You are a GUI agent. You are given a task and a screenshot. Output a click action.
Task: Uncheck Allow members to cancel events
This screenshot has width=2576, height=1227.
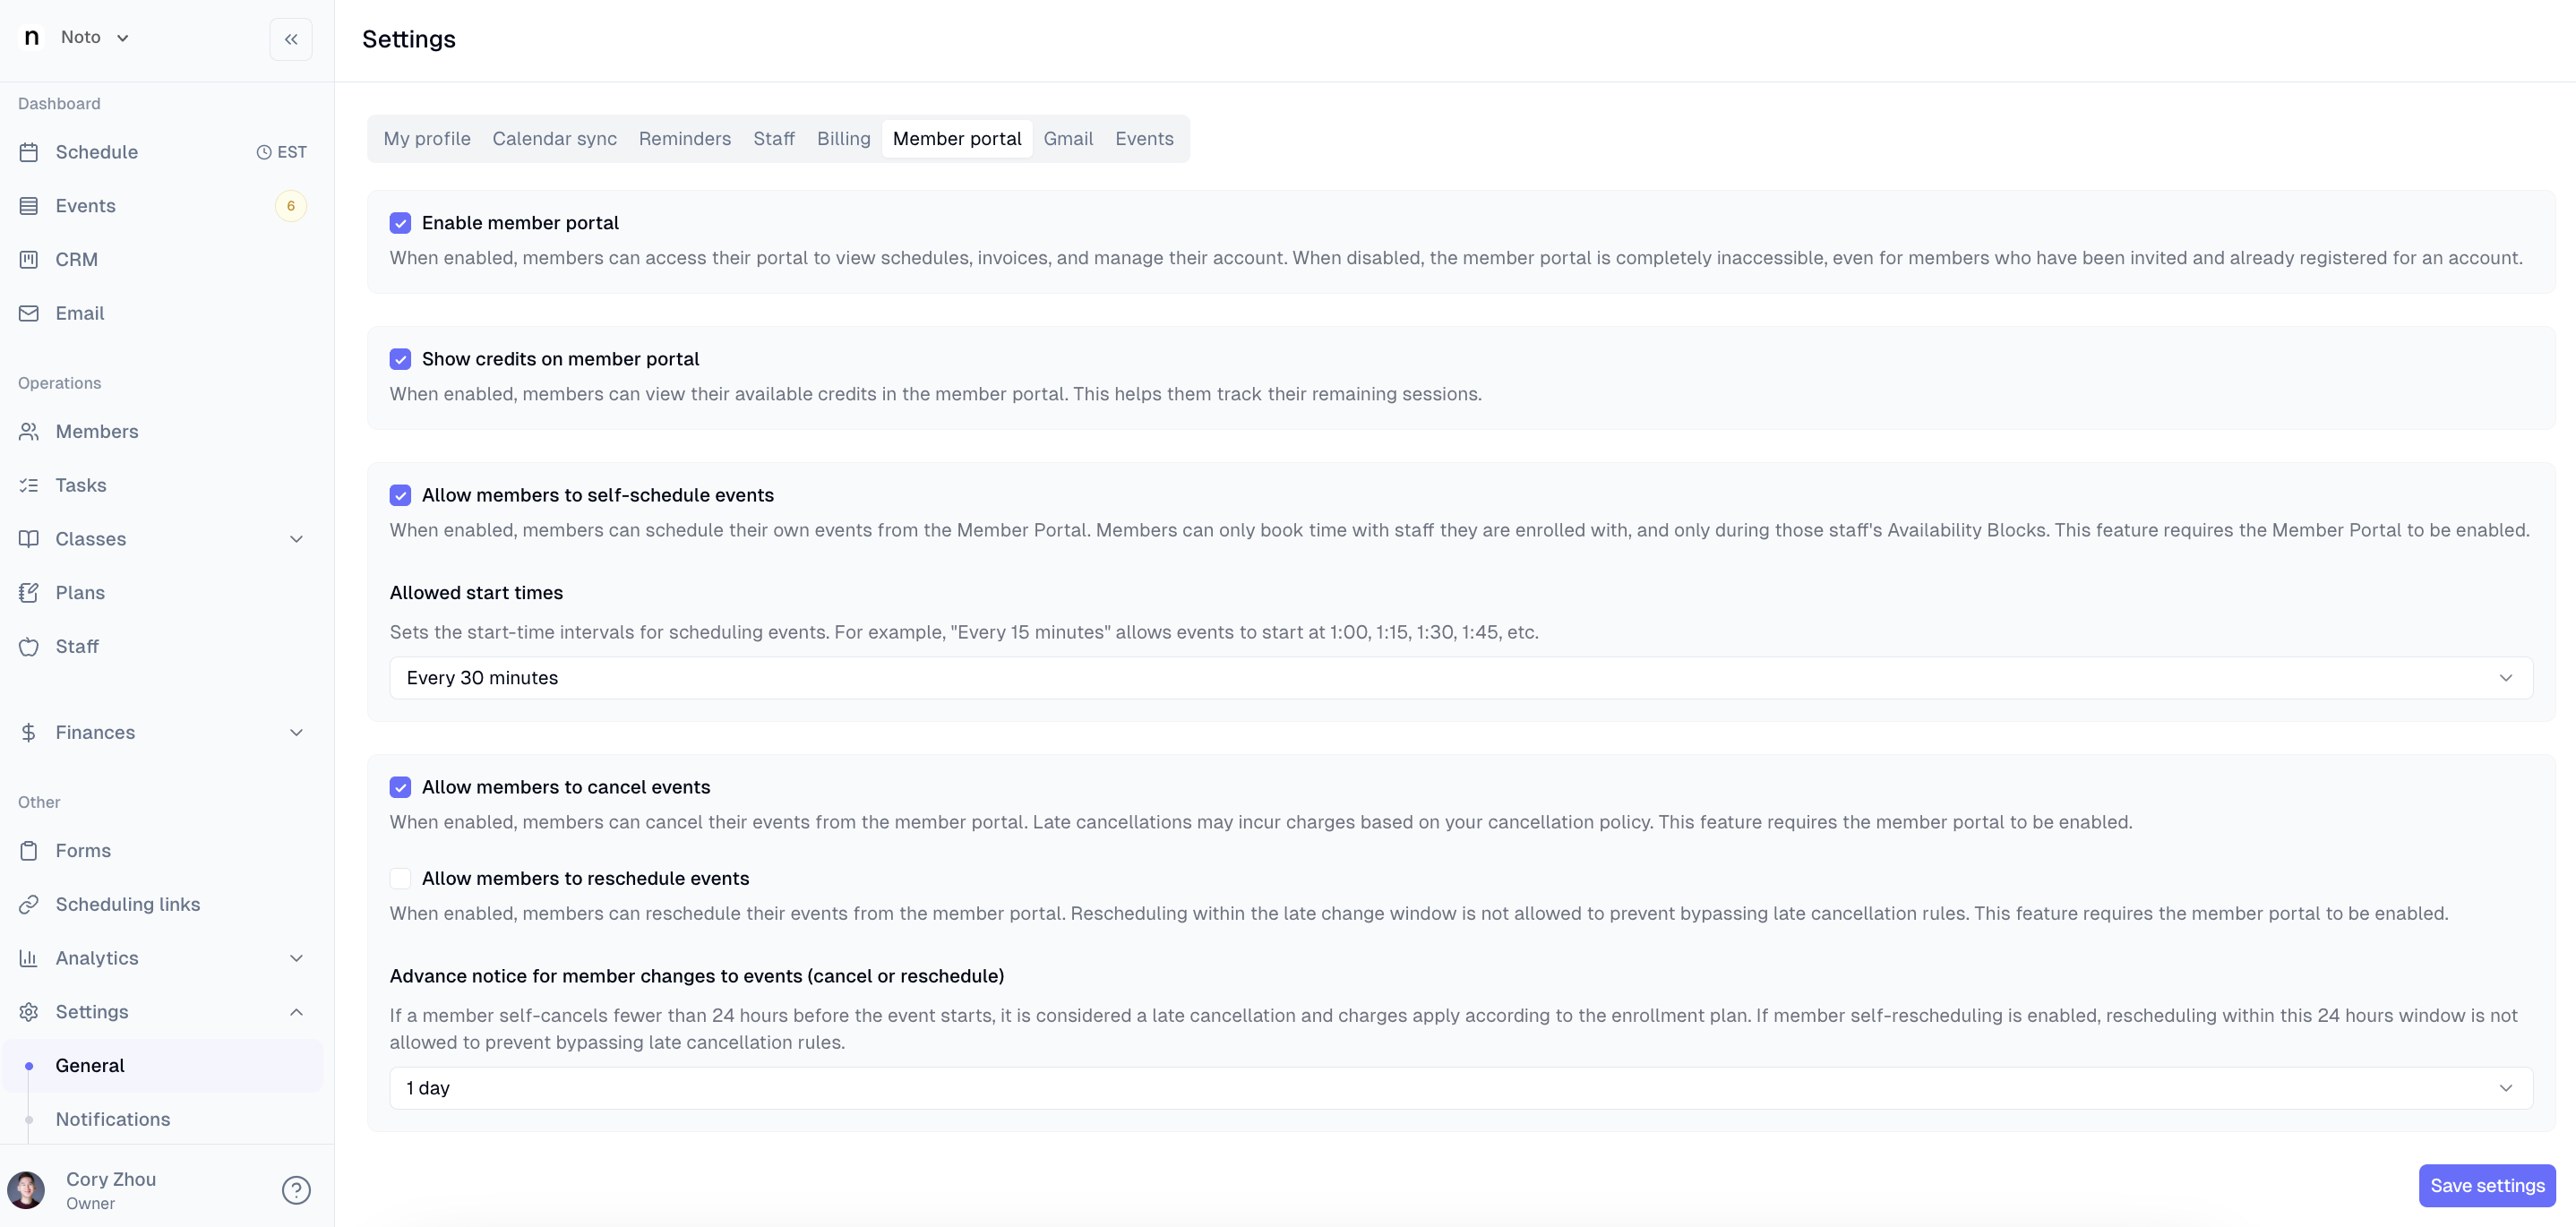pyautogui.click(x=400, y=787)
